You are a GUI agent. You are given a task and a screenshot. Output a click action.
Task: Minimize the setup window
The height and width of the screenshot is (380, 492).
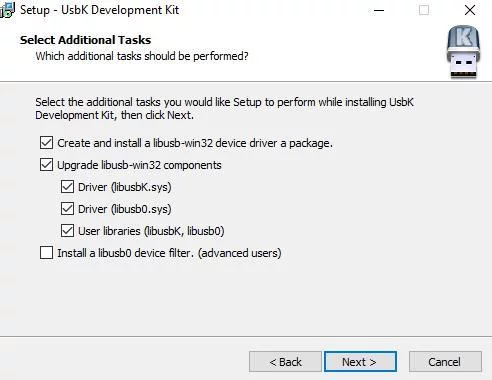click(x=379, y=10)
